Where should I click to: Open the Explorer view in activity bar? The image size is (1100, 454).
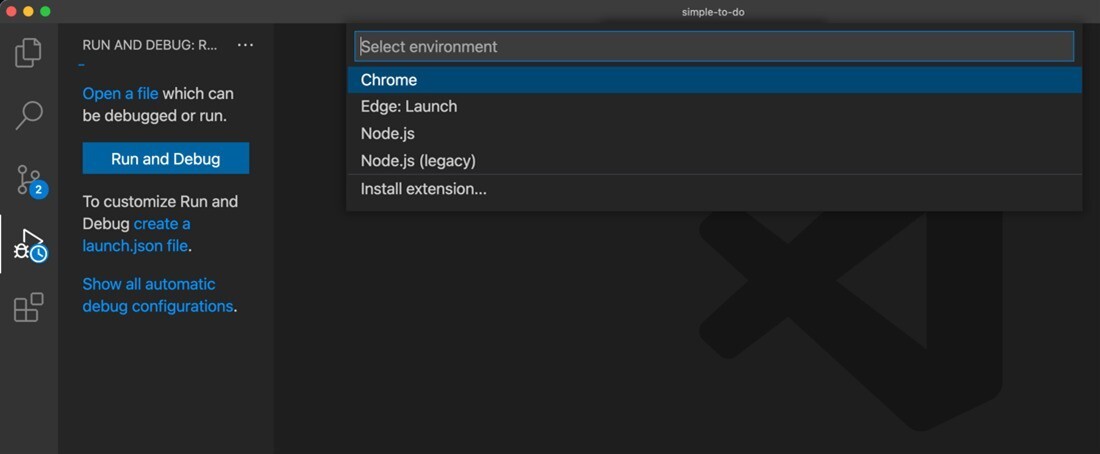click(x=29, y=53)
